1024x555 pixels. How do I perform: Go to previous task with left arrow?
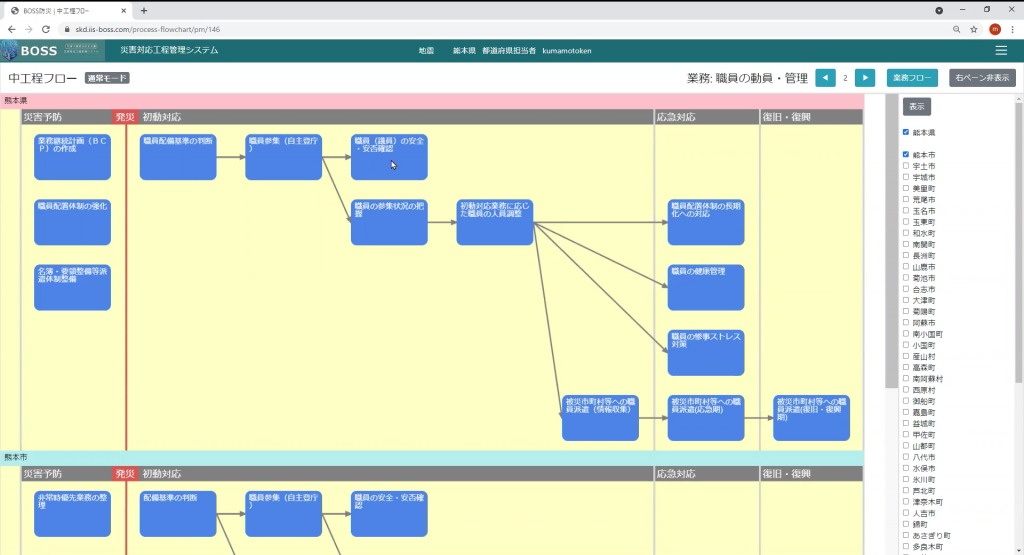point(825,78)
